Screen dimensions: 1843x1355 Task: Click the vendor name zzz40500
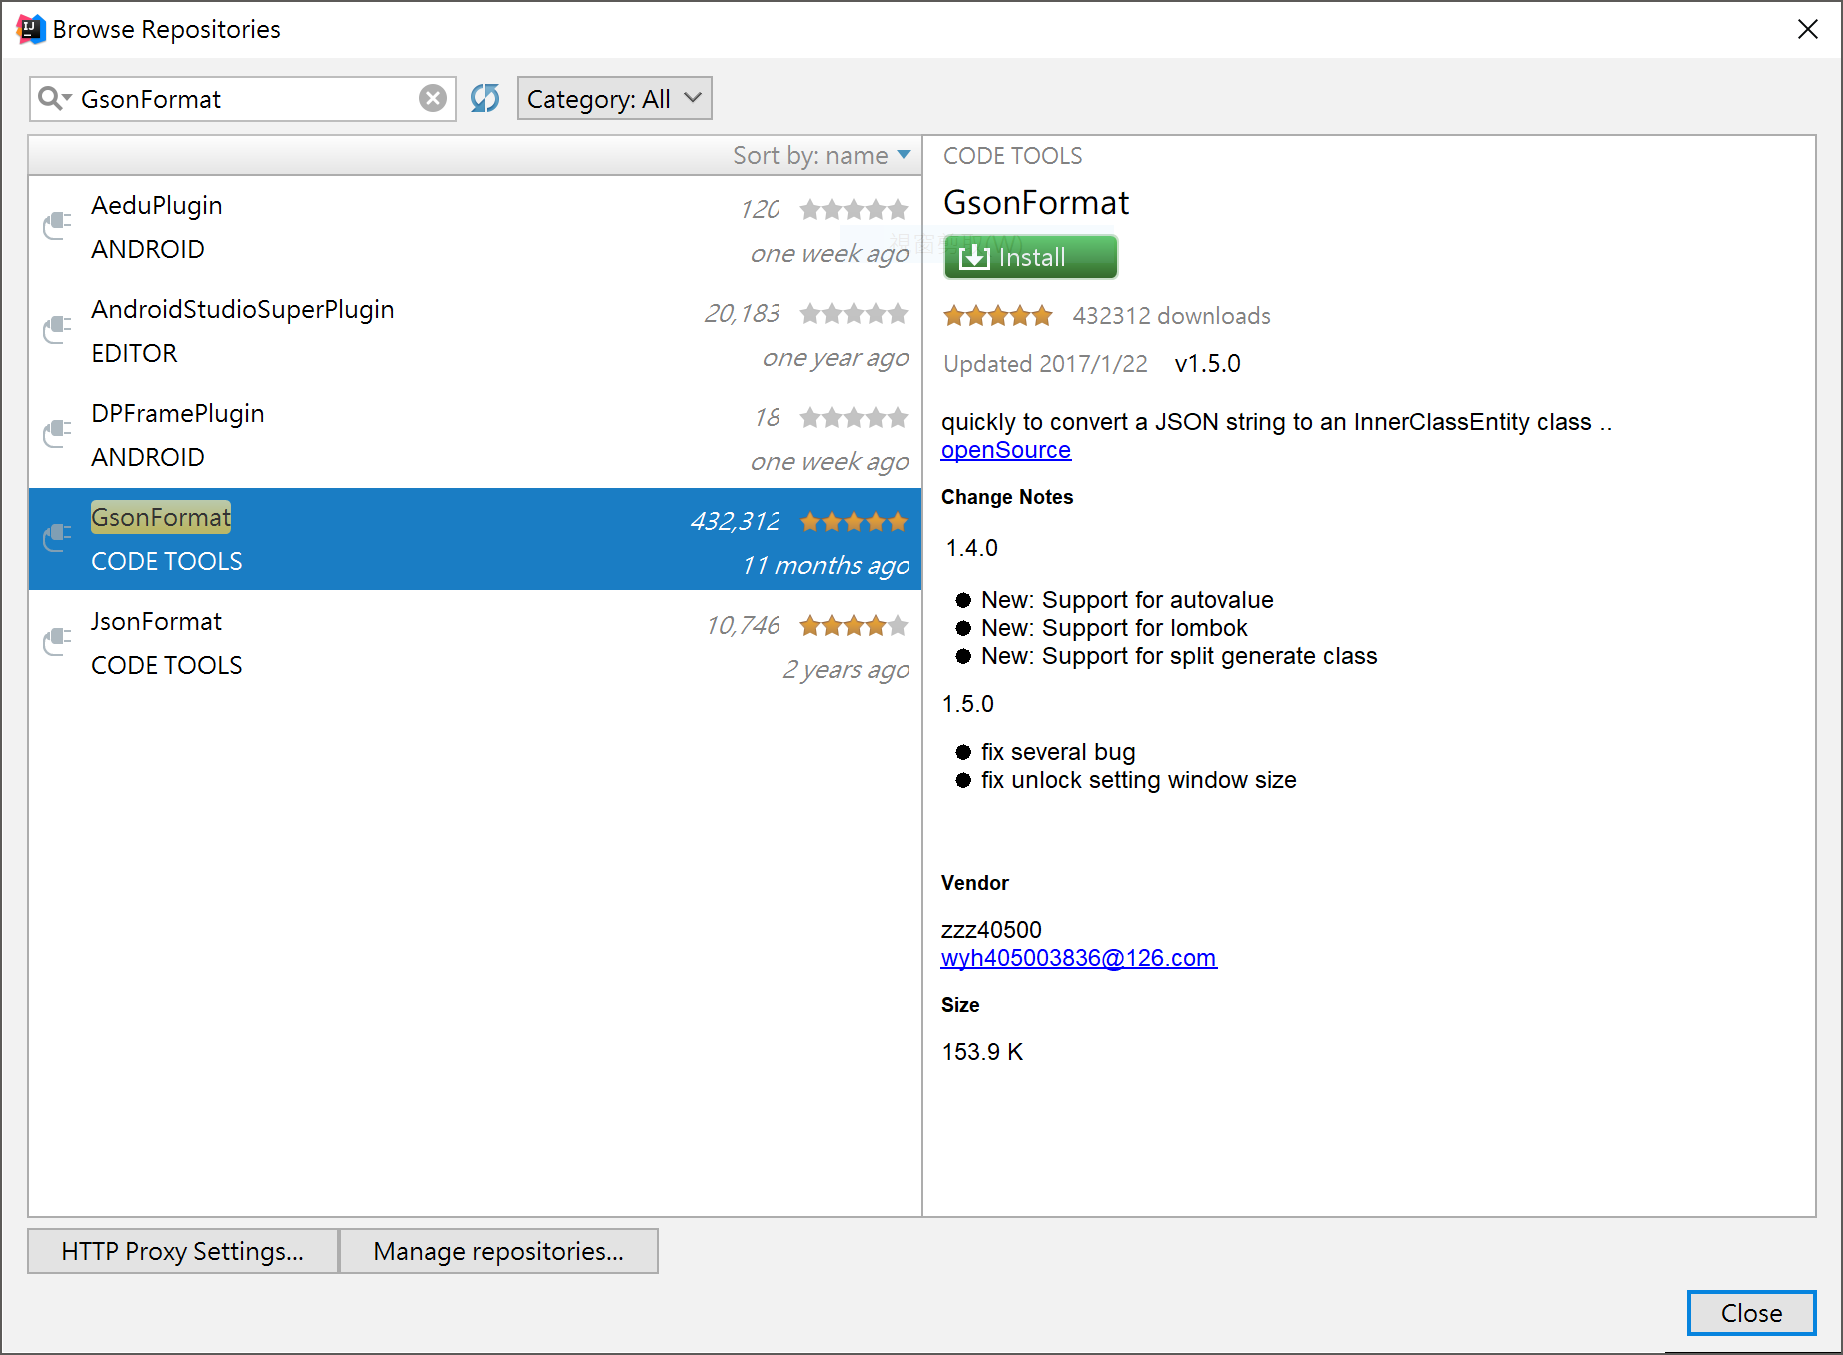991,930
